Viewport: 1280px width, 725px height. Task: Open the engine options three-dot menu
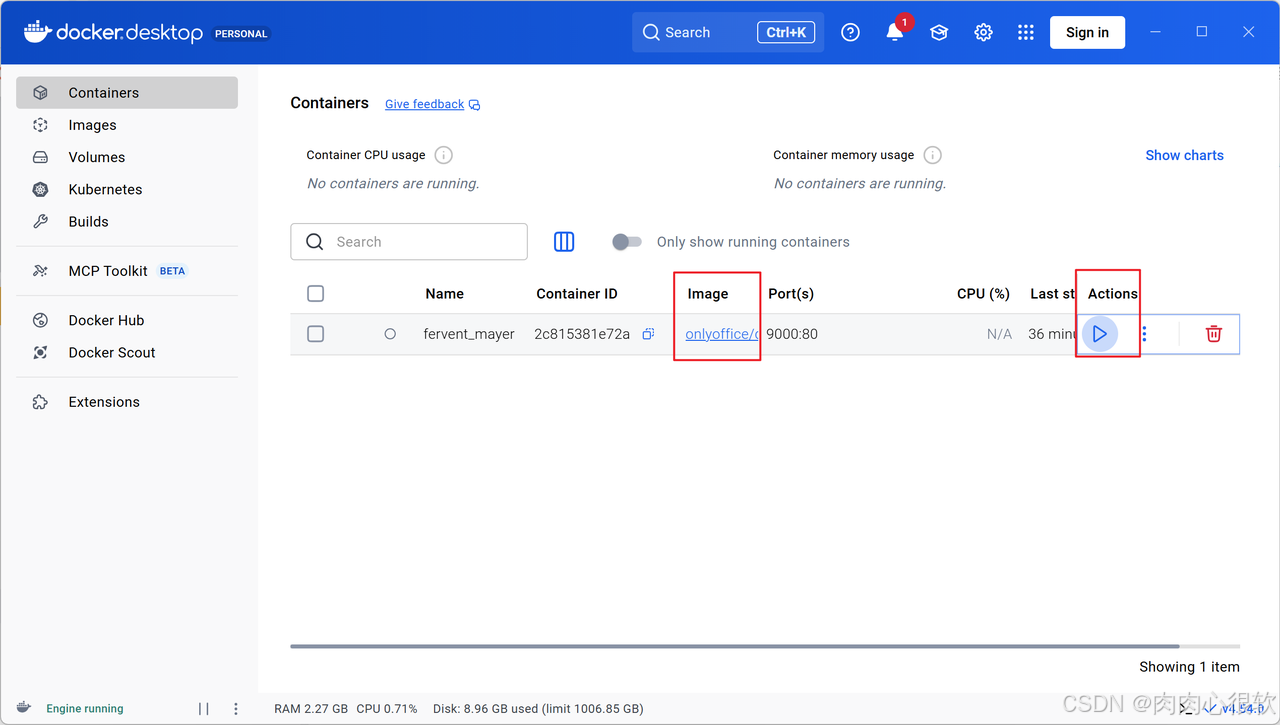click(236, 708)
